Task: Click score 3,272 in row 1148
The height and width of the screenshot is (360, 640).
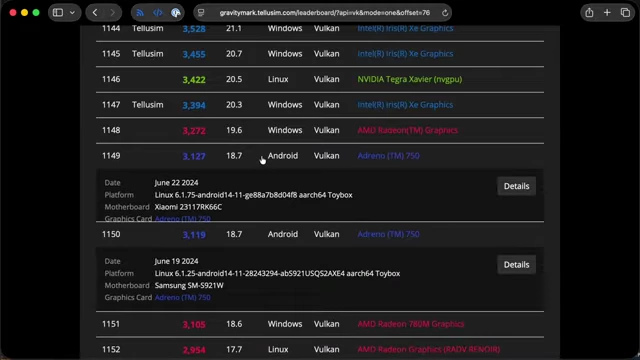Action: [194, 131]
